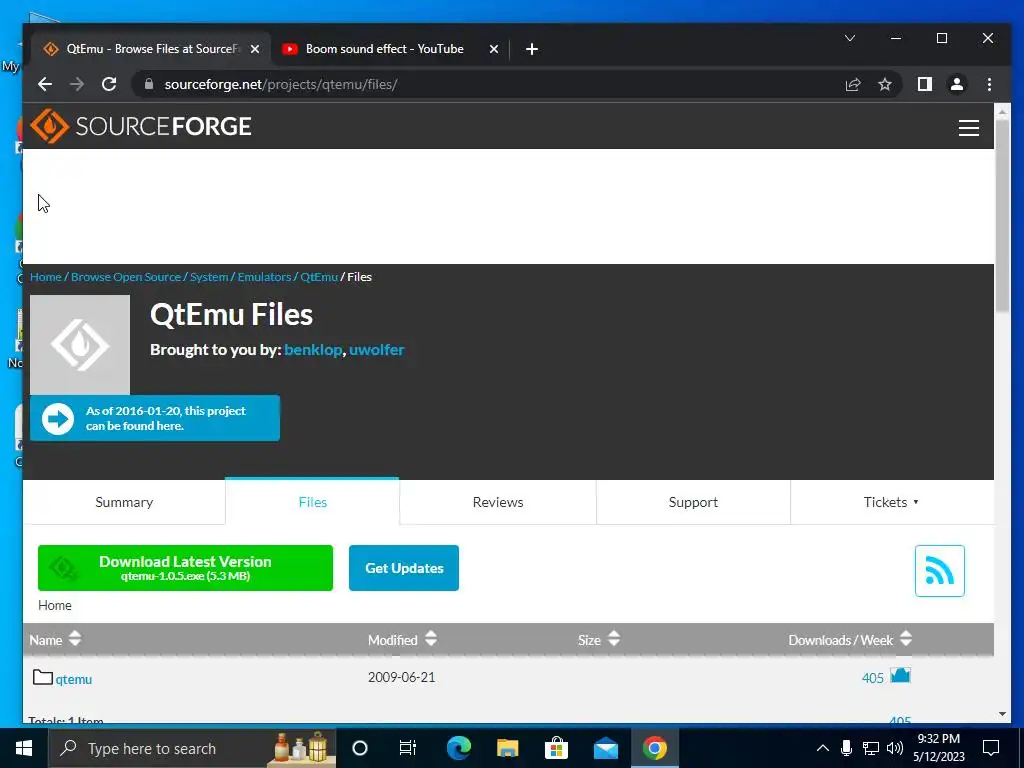Click the System breadcrumb link
The height and width of the screenshot is (768, 1024).
pyautogui.click(x=209, y=277)
